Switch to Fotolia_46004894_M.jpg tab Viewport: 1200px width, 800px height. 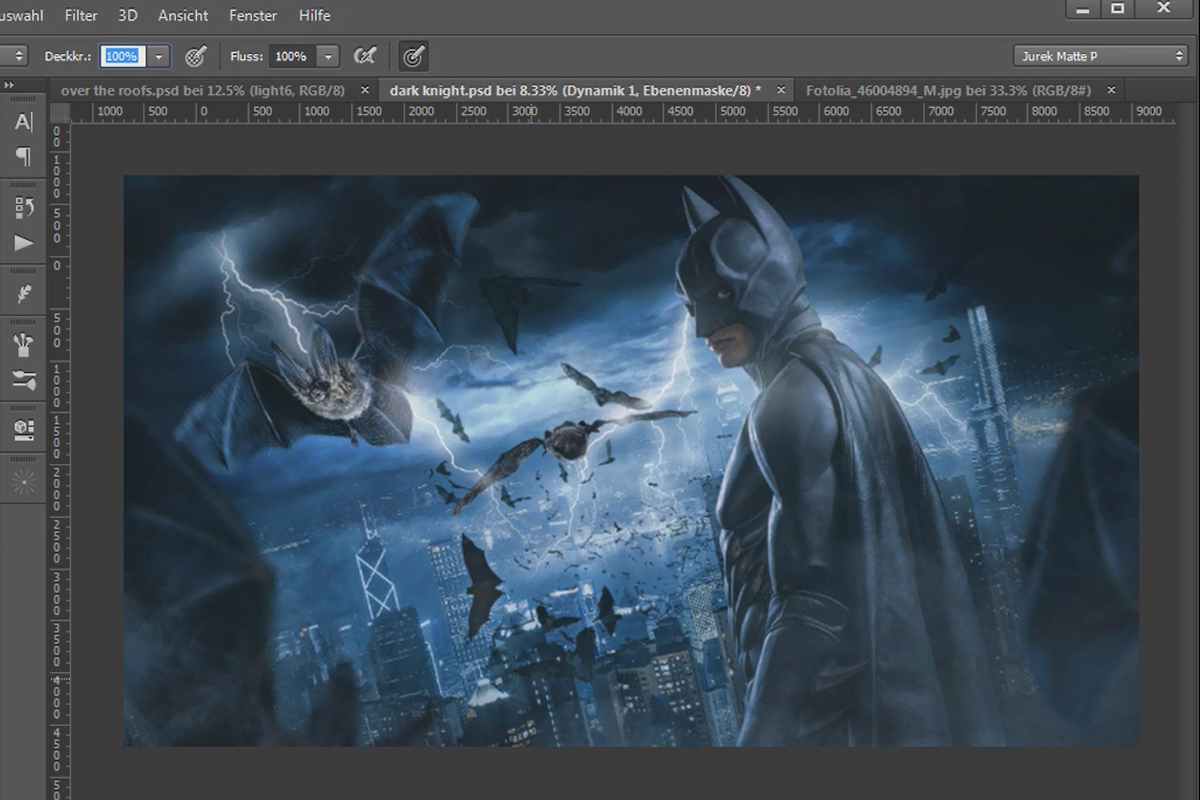(x=948, y=90)
